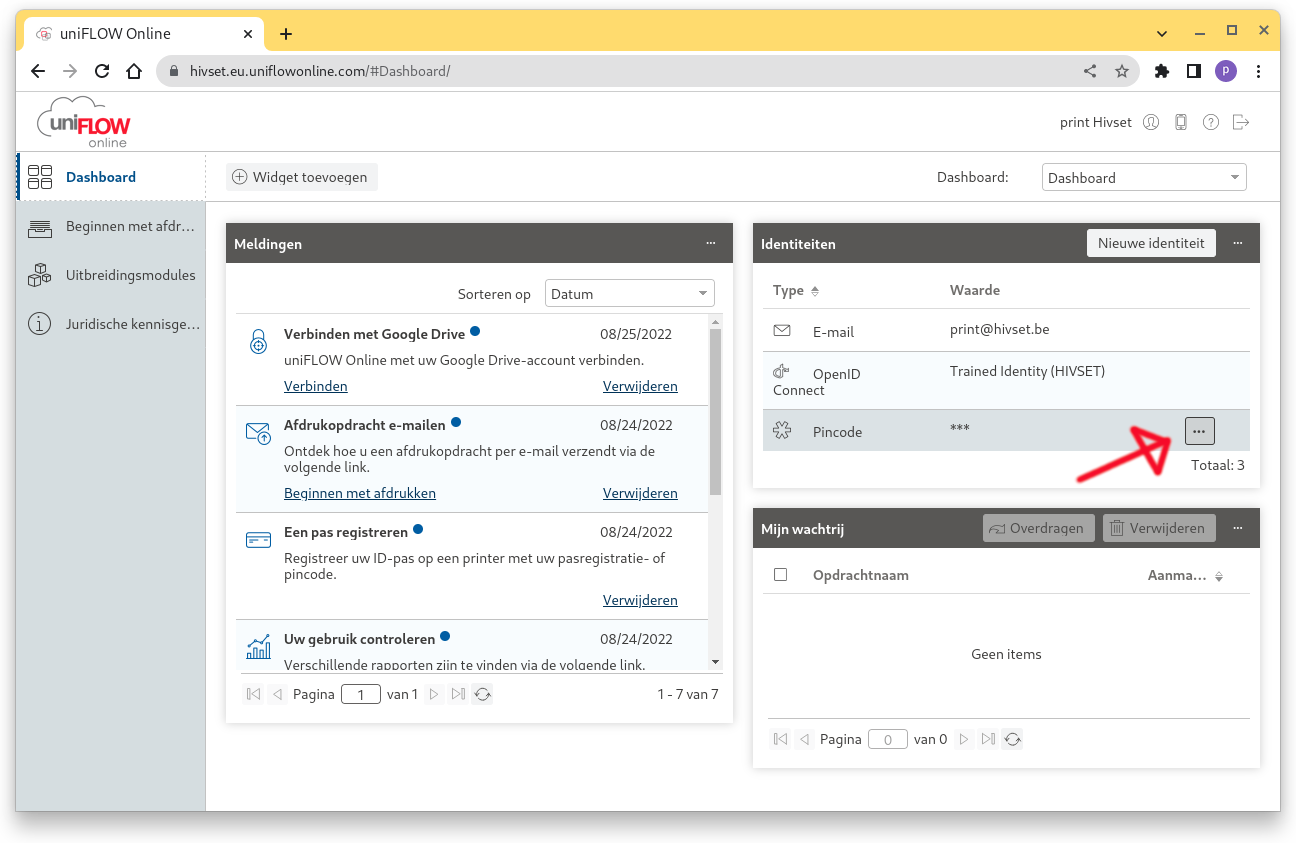Open the user profile icon beside print Hivset
This screenshot has height=843, width=1296.
[x=1151, y=122]
